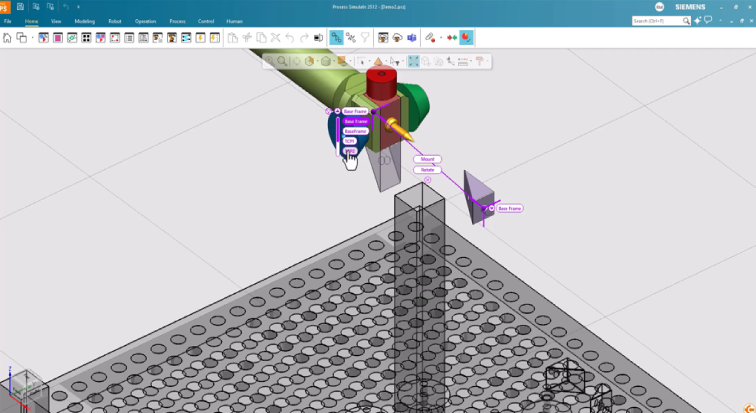Viewport: 756px width, 413px height.
Task: Click the scissors Cut icon
Action: (x=246, y=38)
